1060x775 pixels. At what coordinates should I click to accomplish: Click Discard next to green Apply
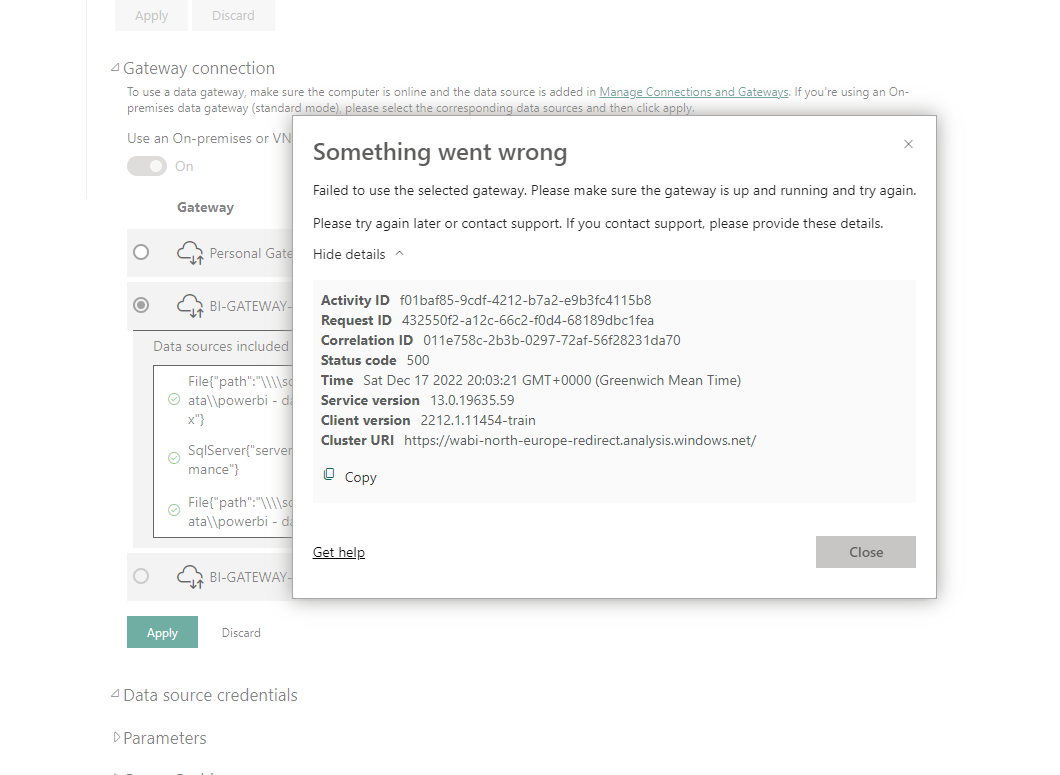pyautogui.click(x=241, y=632)
